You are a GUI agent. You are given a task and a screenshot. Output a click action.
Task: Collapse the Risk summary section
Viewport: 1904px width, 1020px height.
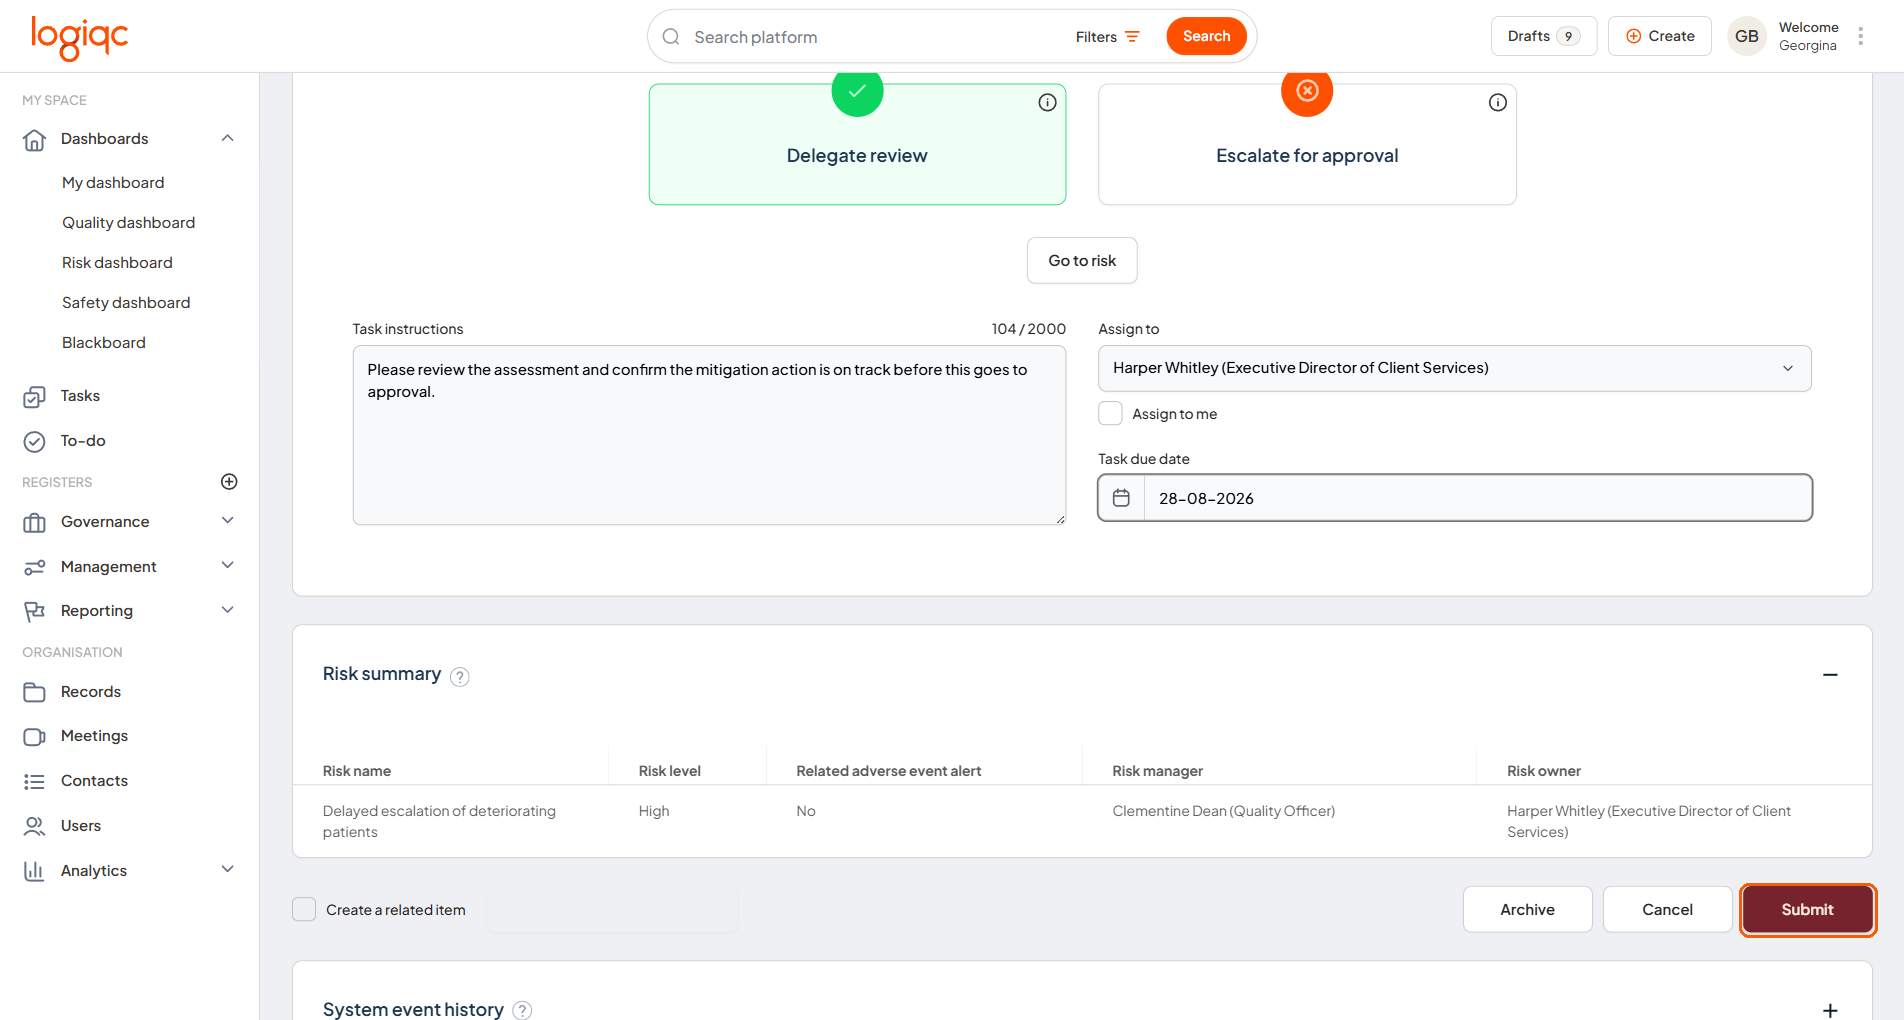click(x=1830, y=675)
